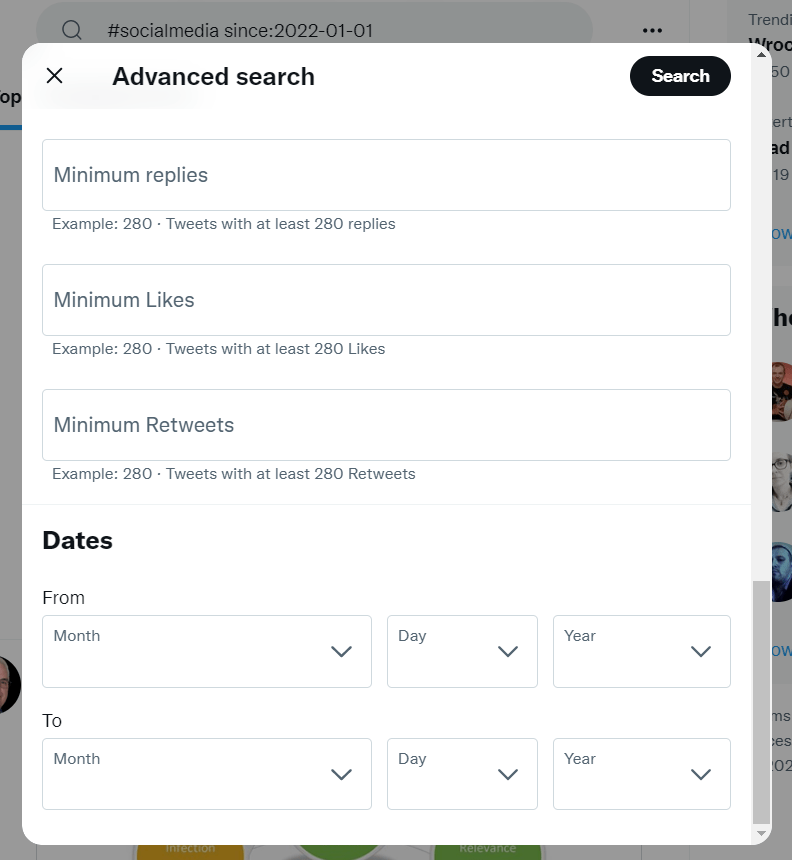Open the To Month dropdown

pos(206,774)
